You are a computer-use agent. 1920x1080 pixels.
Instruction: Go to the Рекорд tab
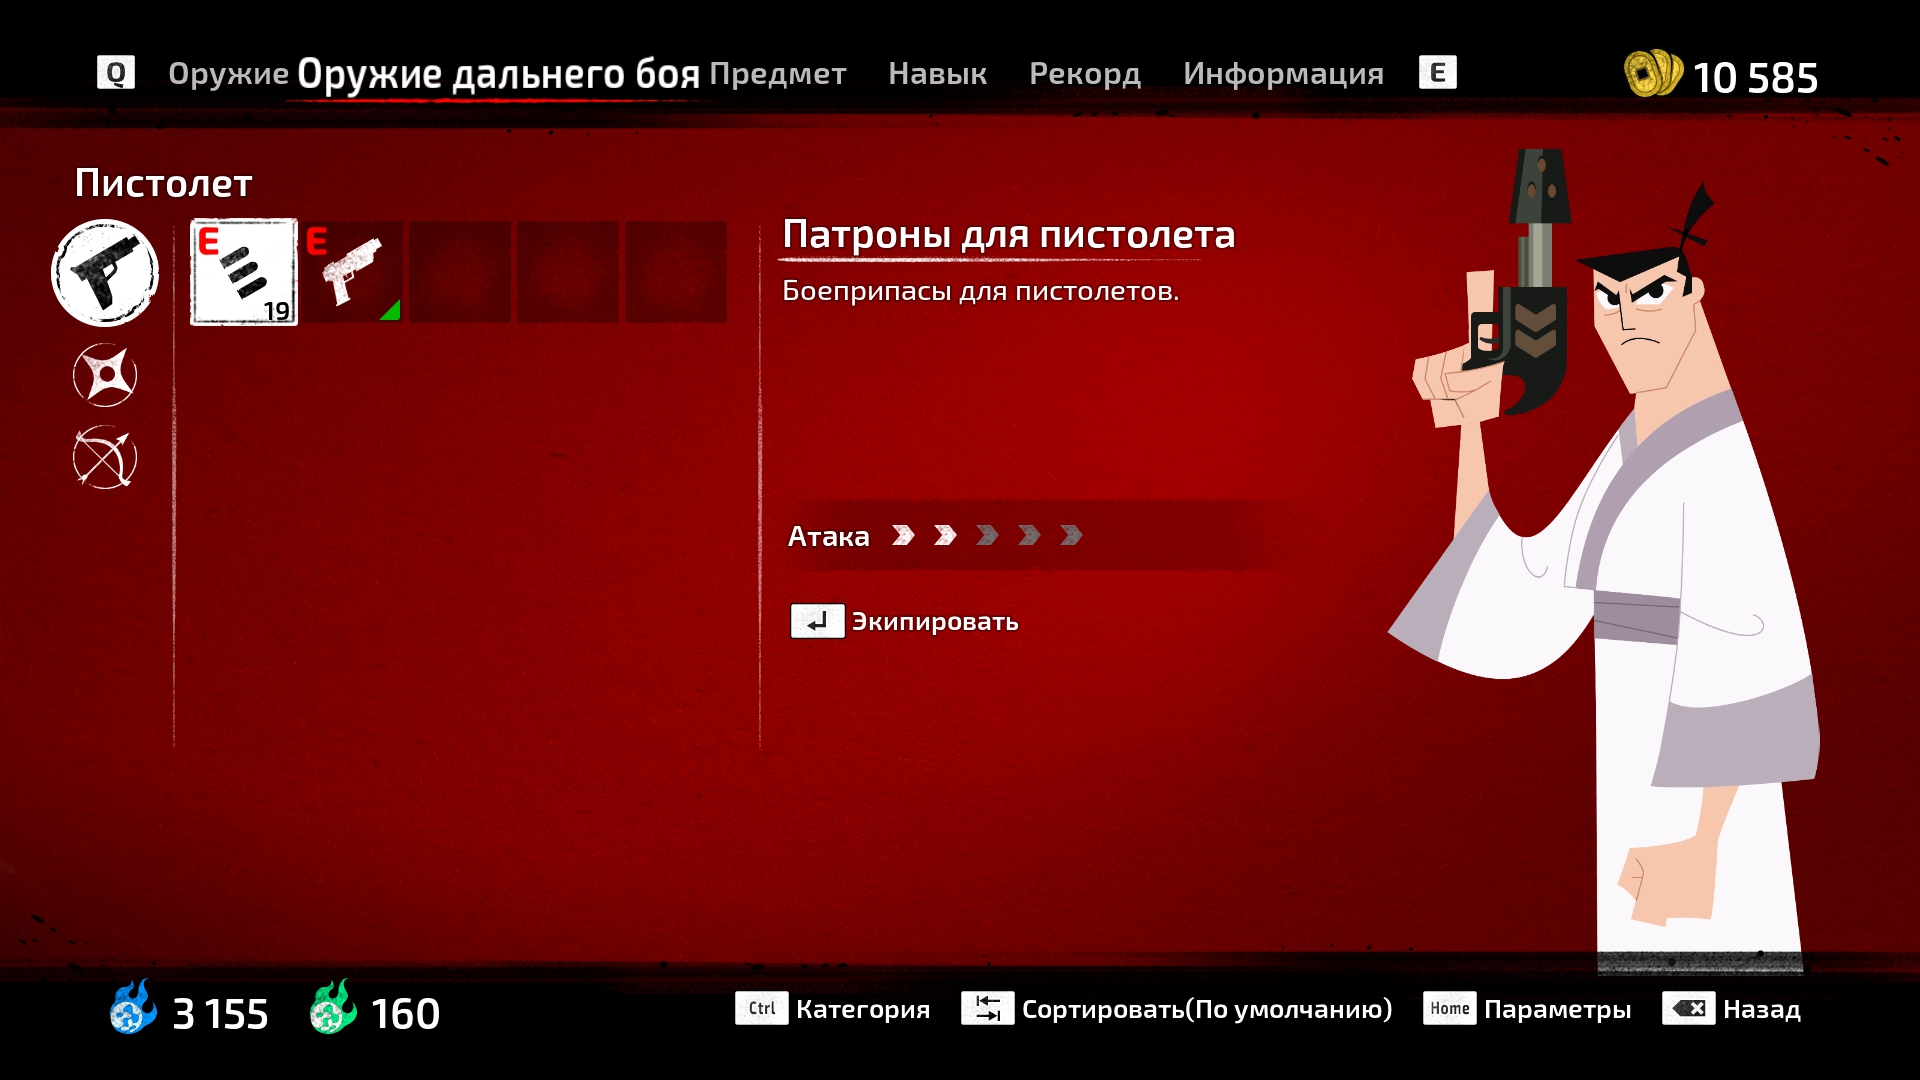(1085, 74)
